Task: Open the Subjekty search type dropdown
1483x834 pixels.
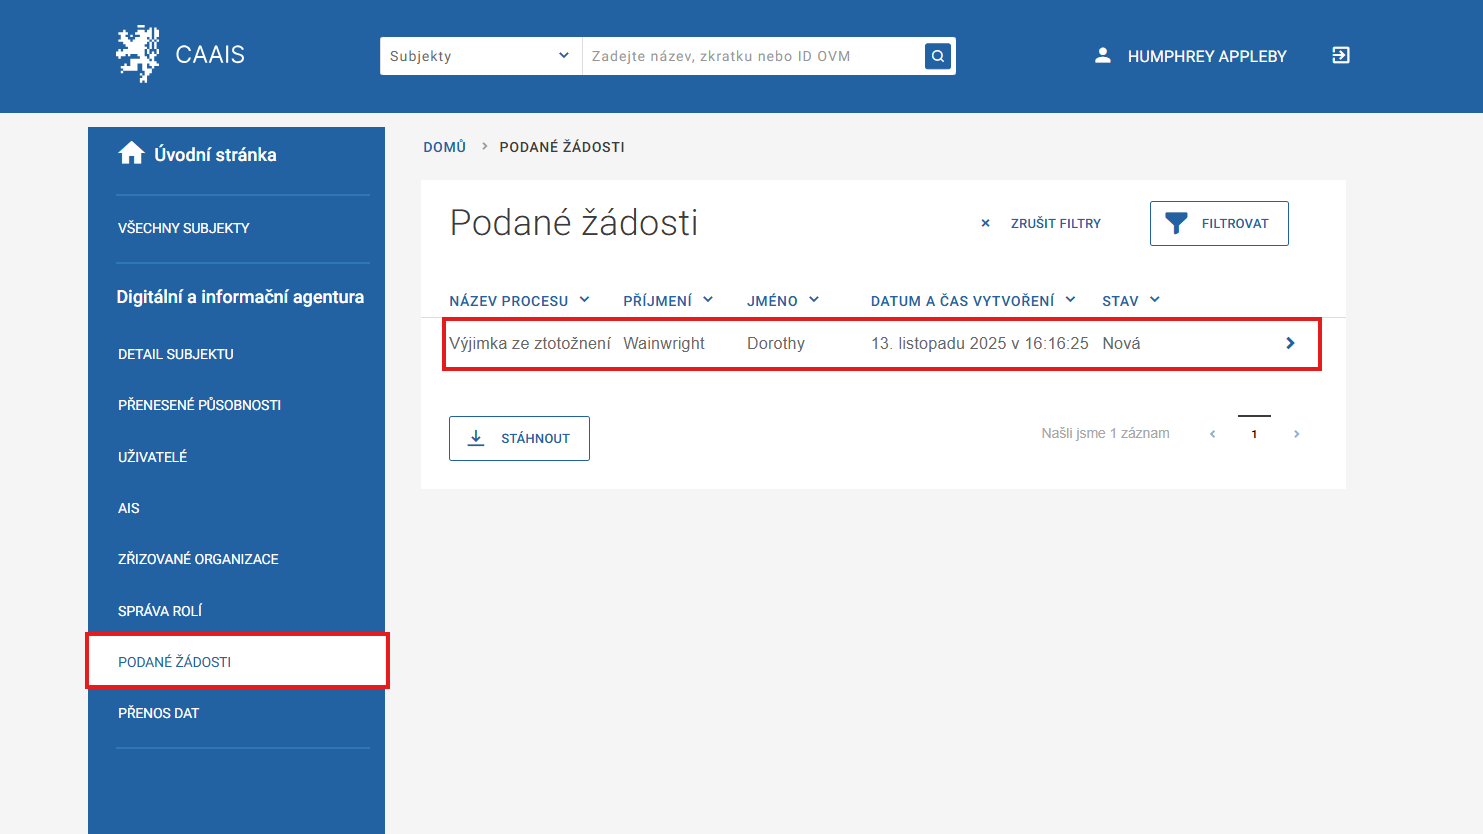Action: coord(480,56)
